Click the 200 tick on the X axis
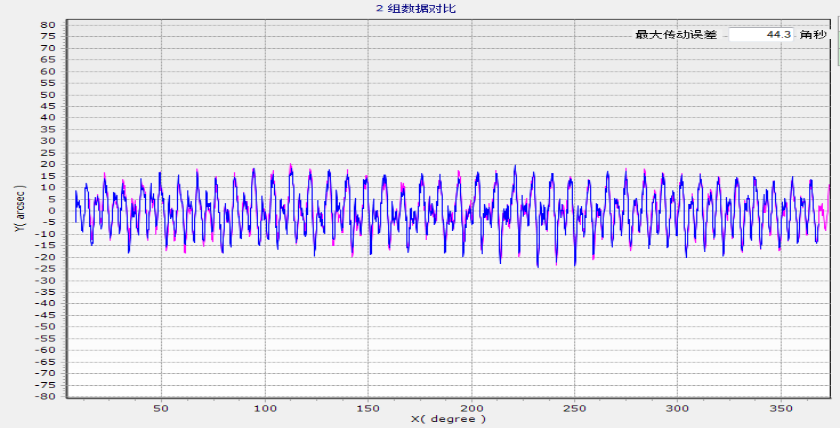Image resolution: width=840 pixels, height=428 pixels. tap(472, 407)
